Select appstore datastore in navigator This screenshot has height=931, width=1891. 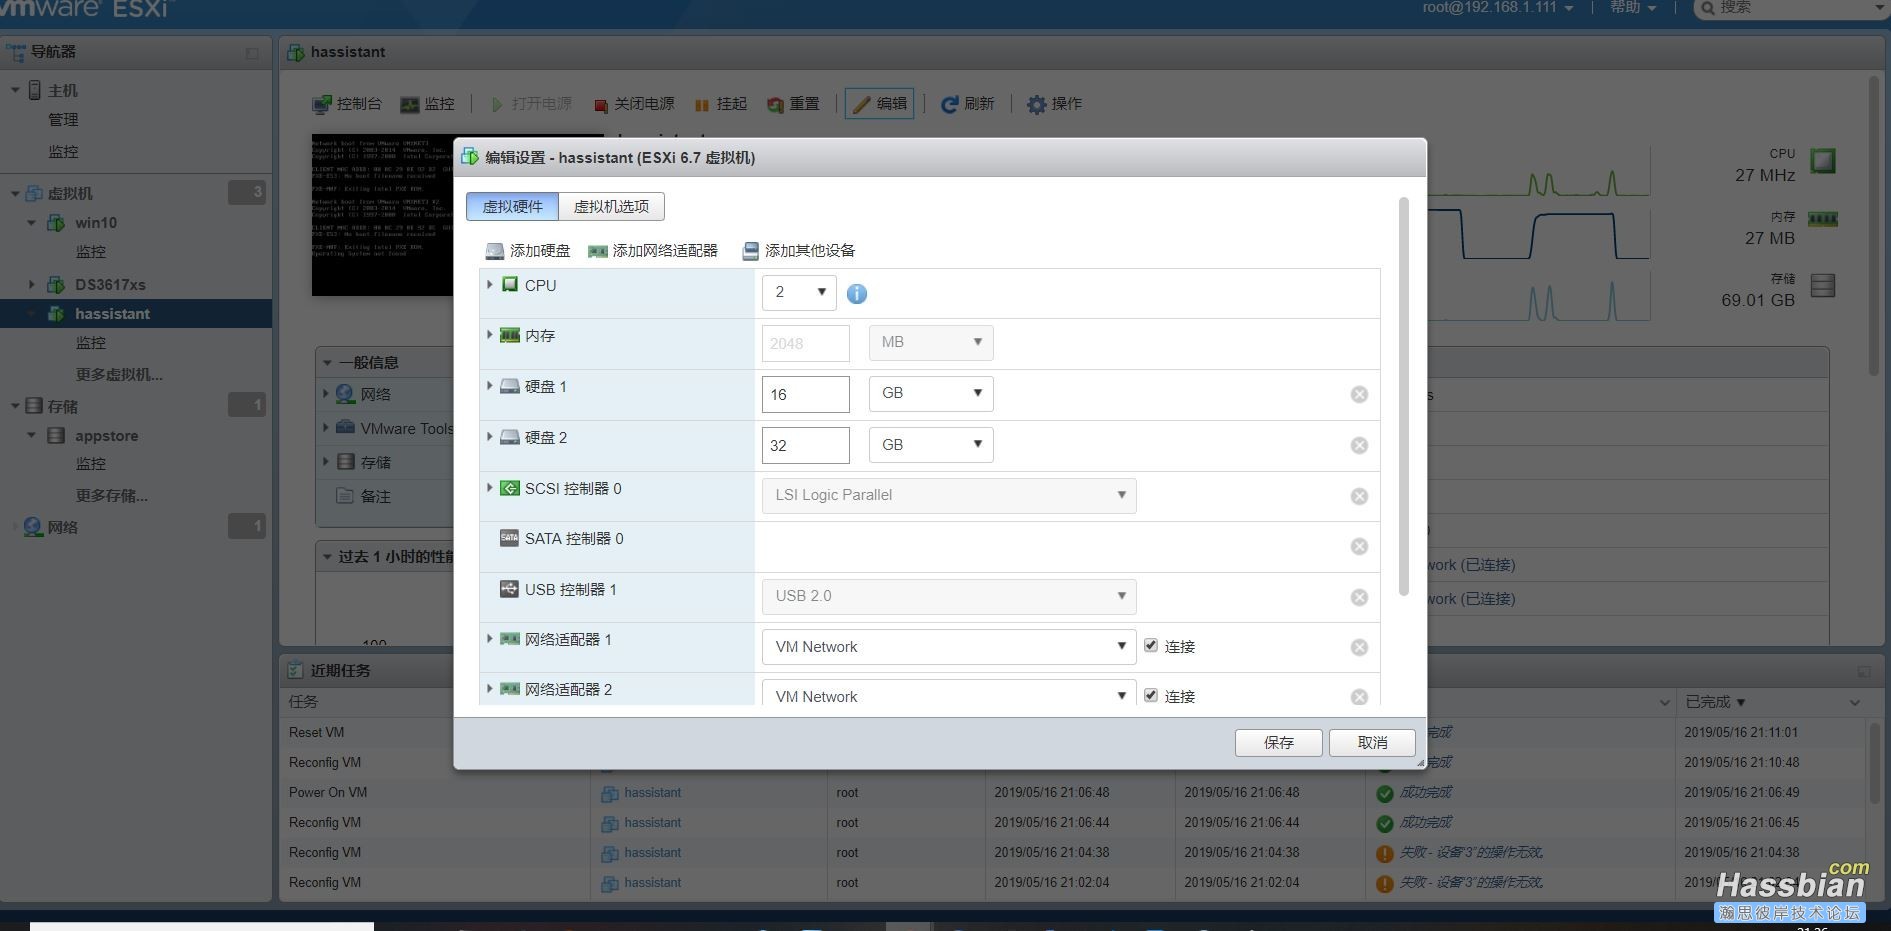(x=106, y=436)
